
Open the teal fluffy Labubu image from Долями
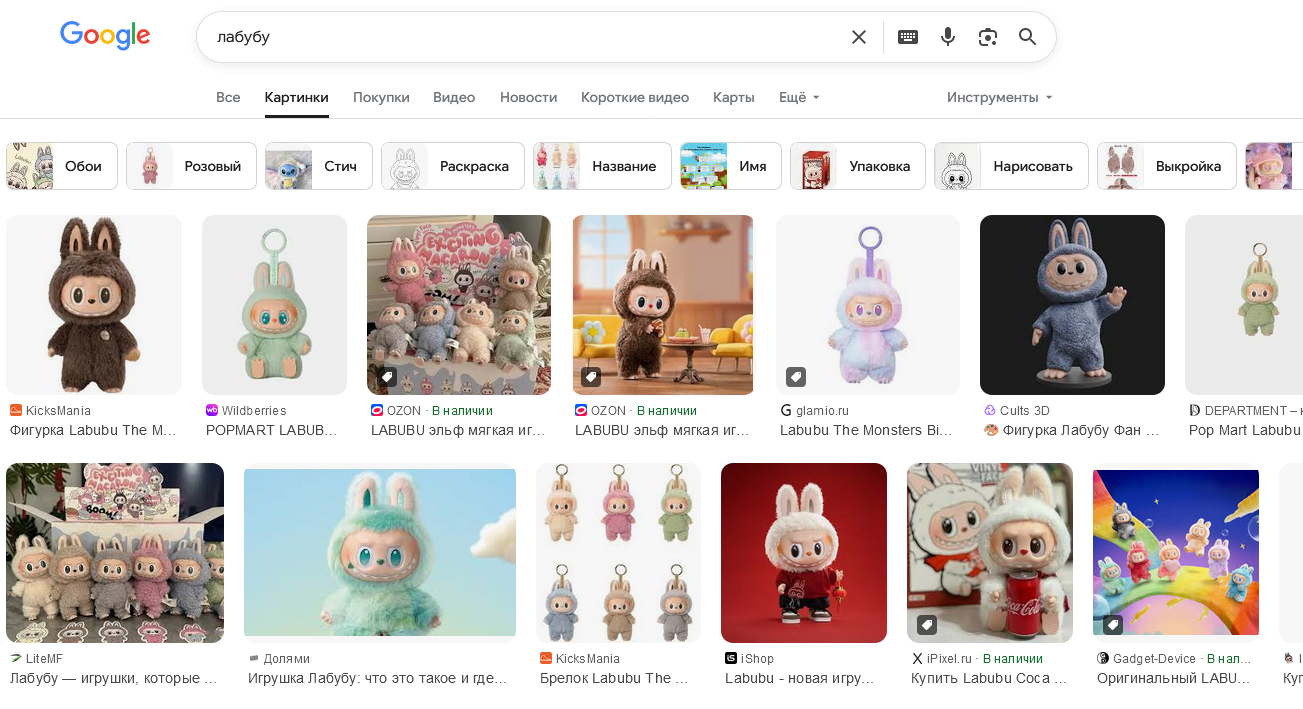click(x=380, y=553)
